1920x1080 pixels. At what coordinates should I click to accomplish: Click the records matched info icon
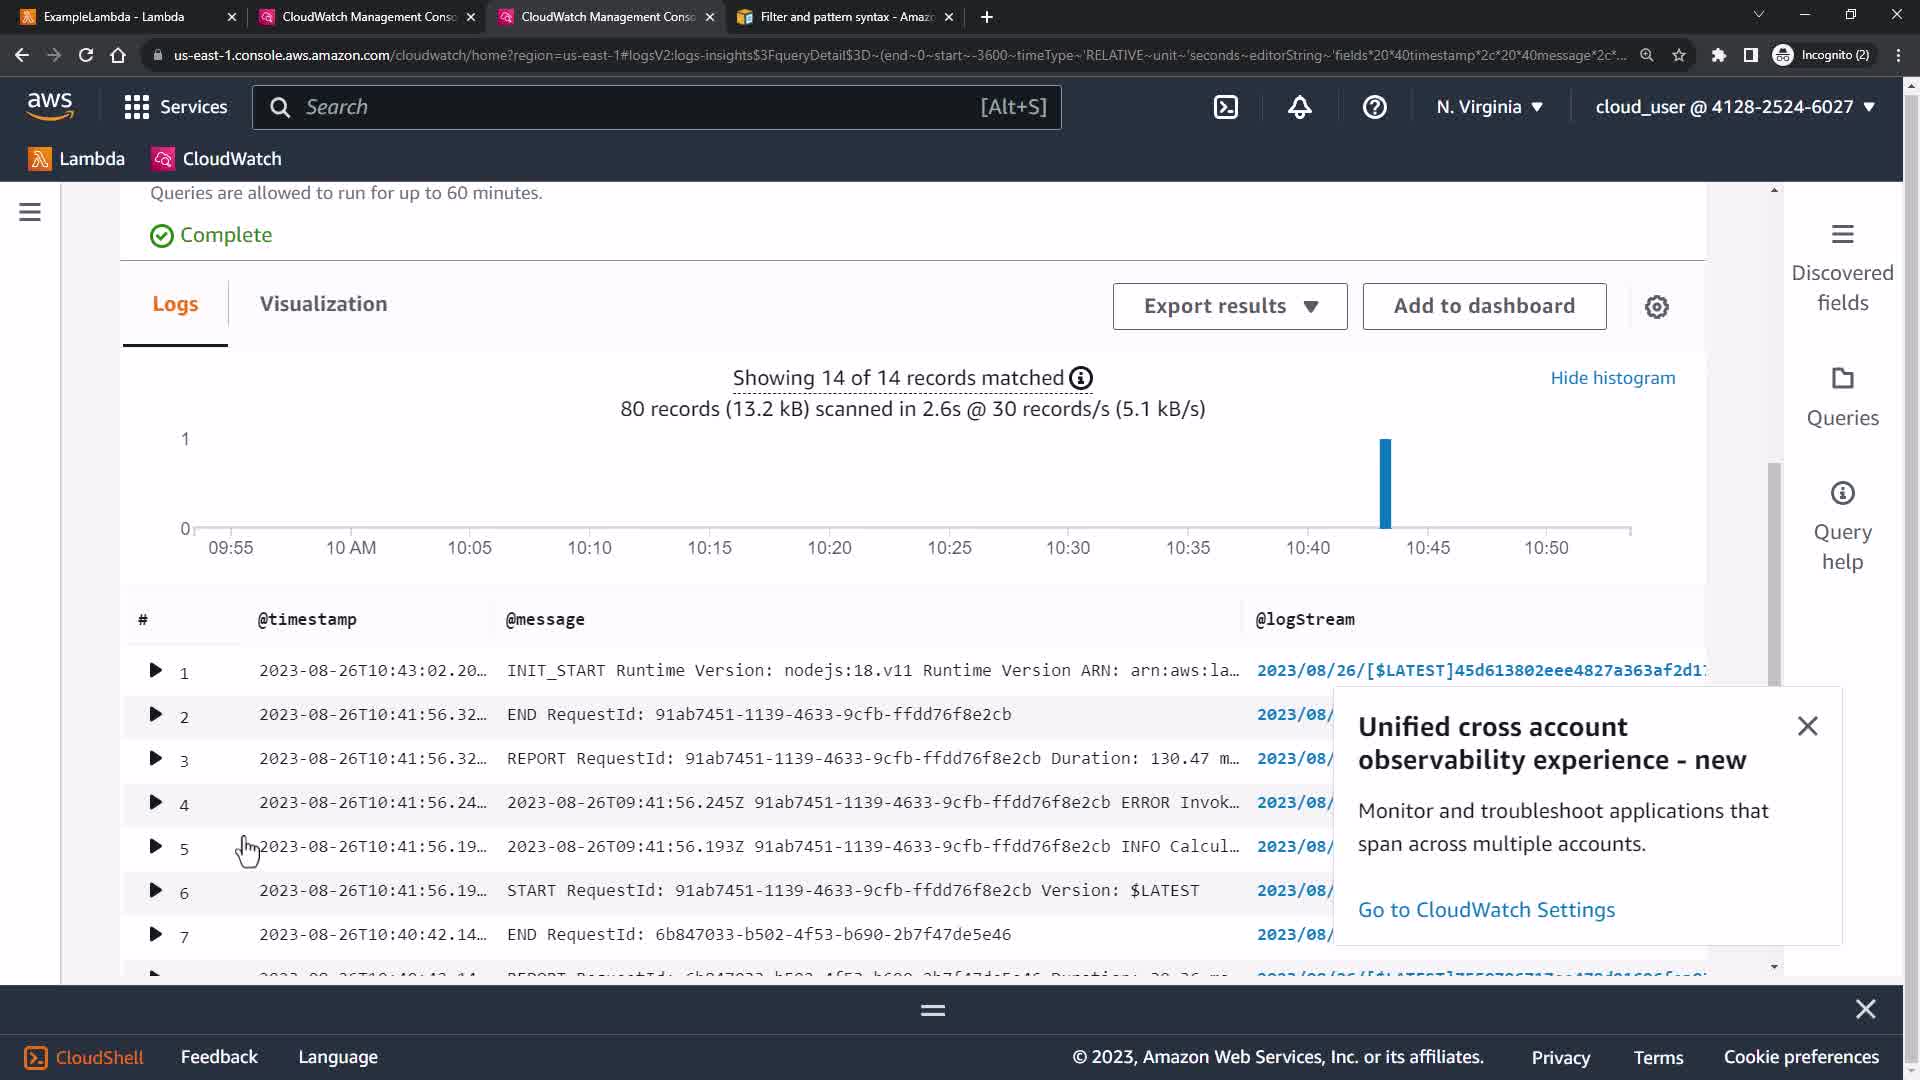(1081, 378)
